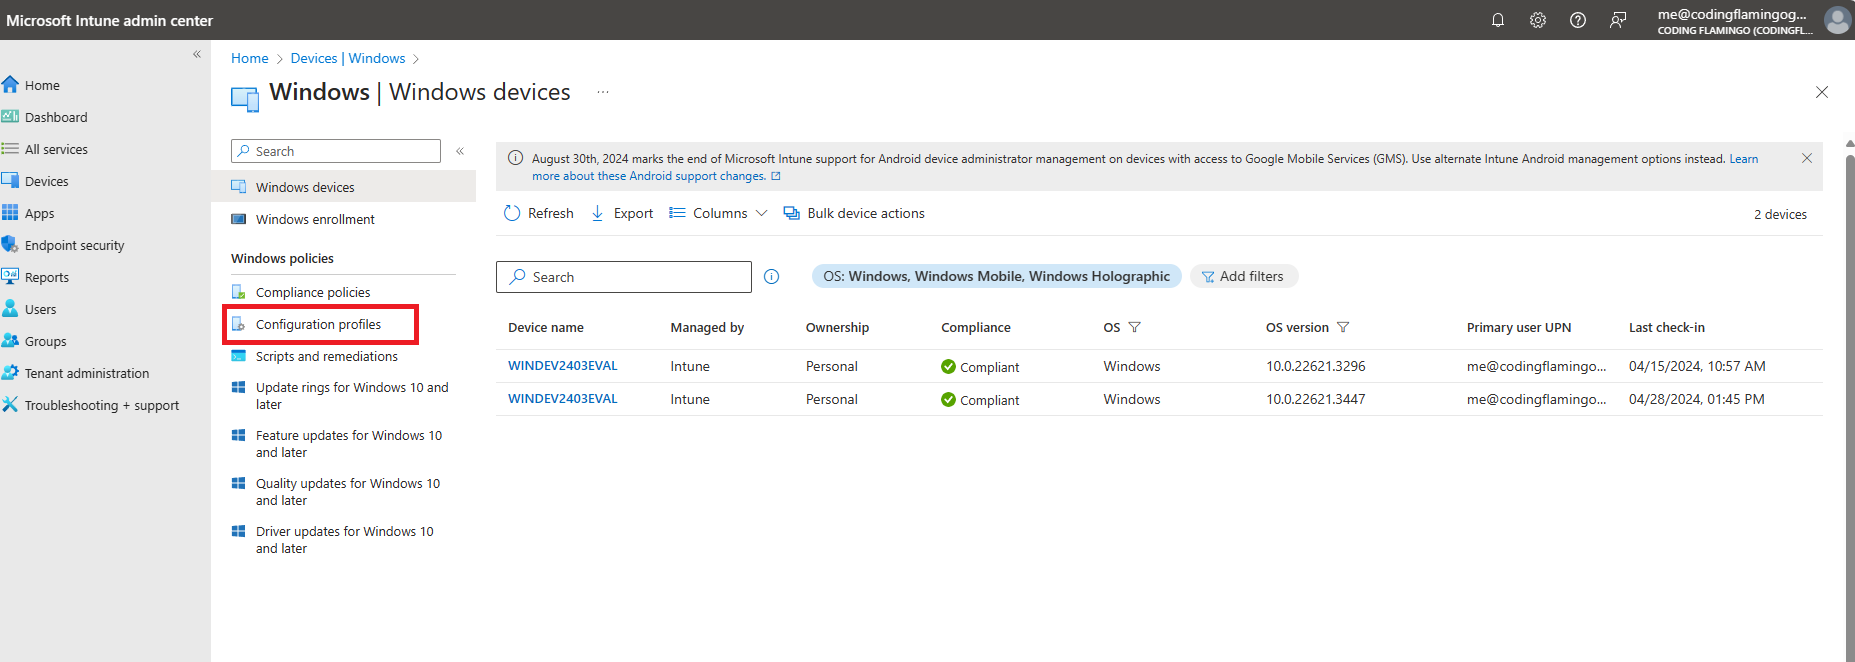
Task: Click Devices | Windows breadcrumb link
Action: [x=348, y=58]
